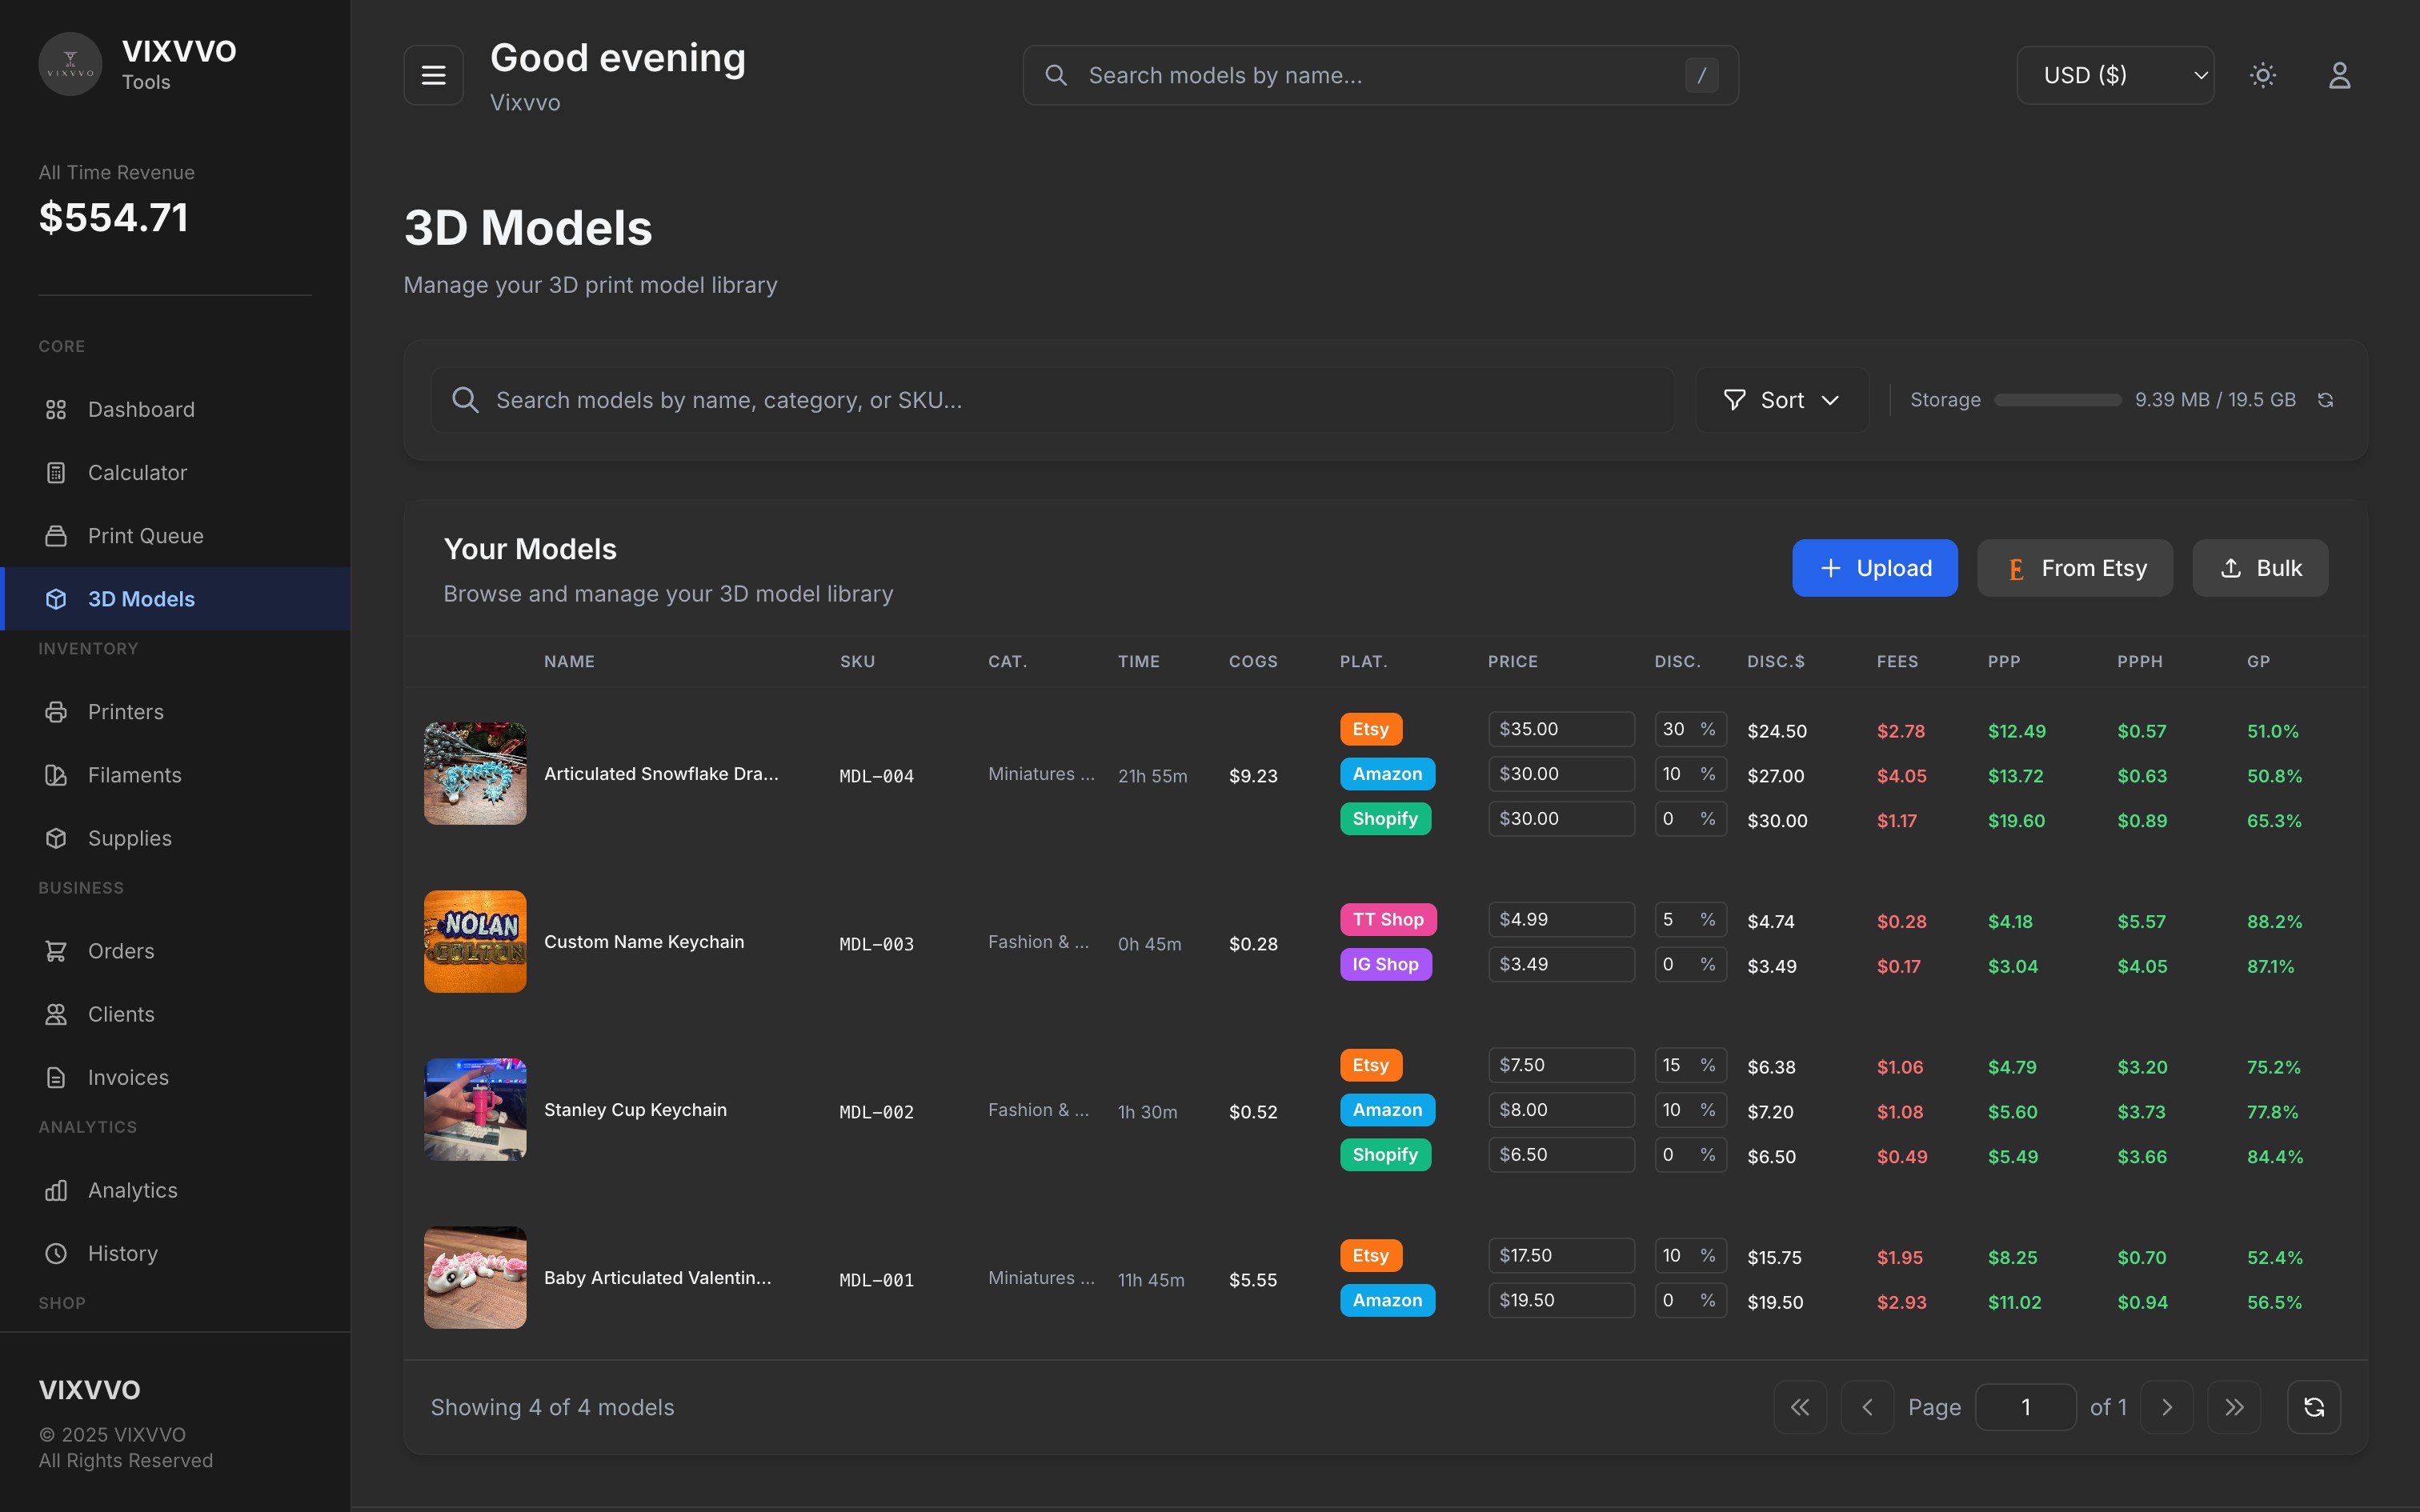Click the next page chevron icon
Screen dimensions: 2420x1512
[2167, 1407]
